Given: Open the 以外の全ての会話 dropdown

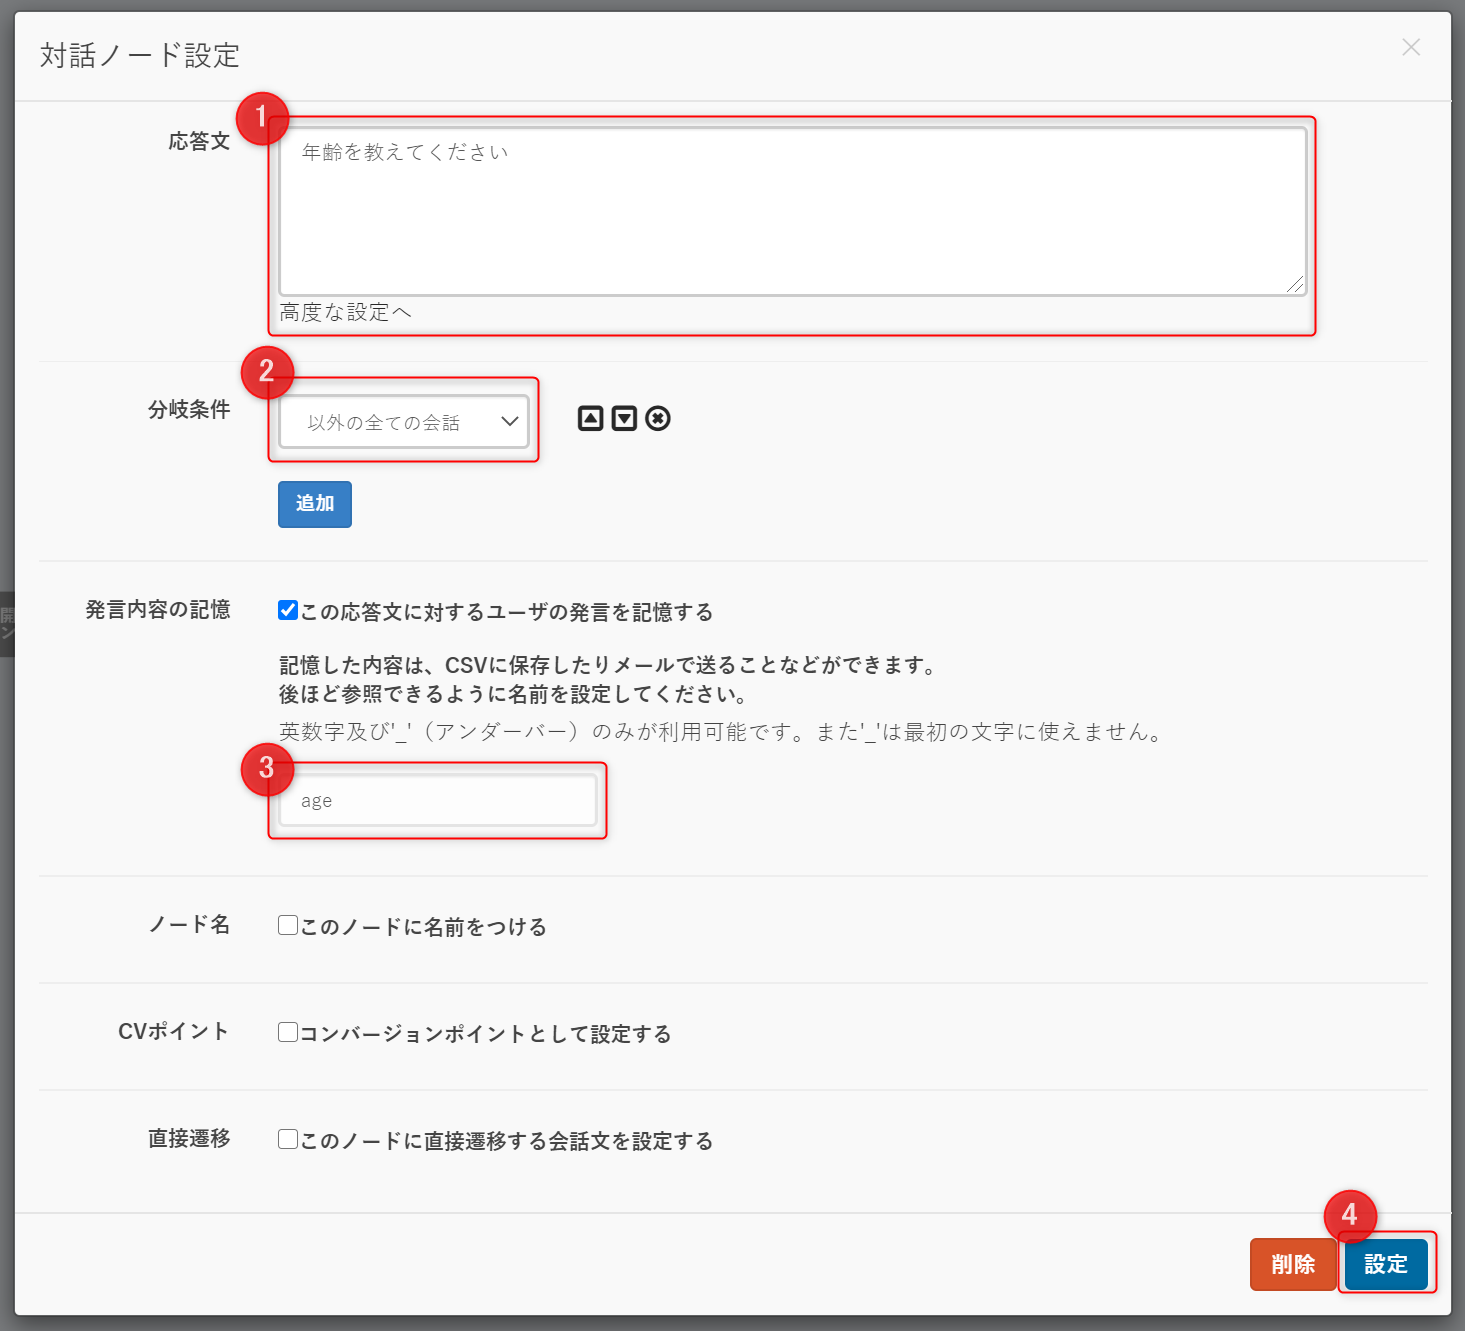Looking at the screenshot, I should tap(404, 422).
